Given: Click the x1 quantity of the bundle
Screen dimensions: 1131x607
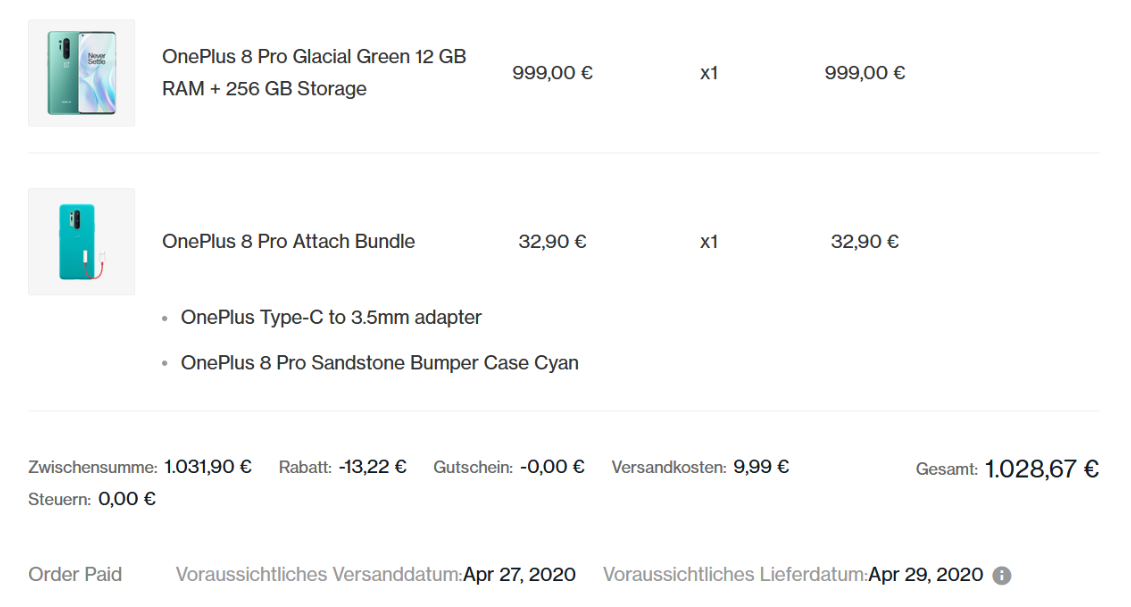Looking at the screenshot, I should tap(709, 242).
